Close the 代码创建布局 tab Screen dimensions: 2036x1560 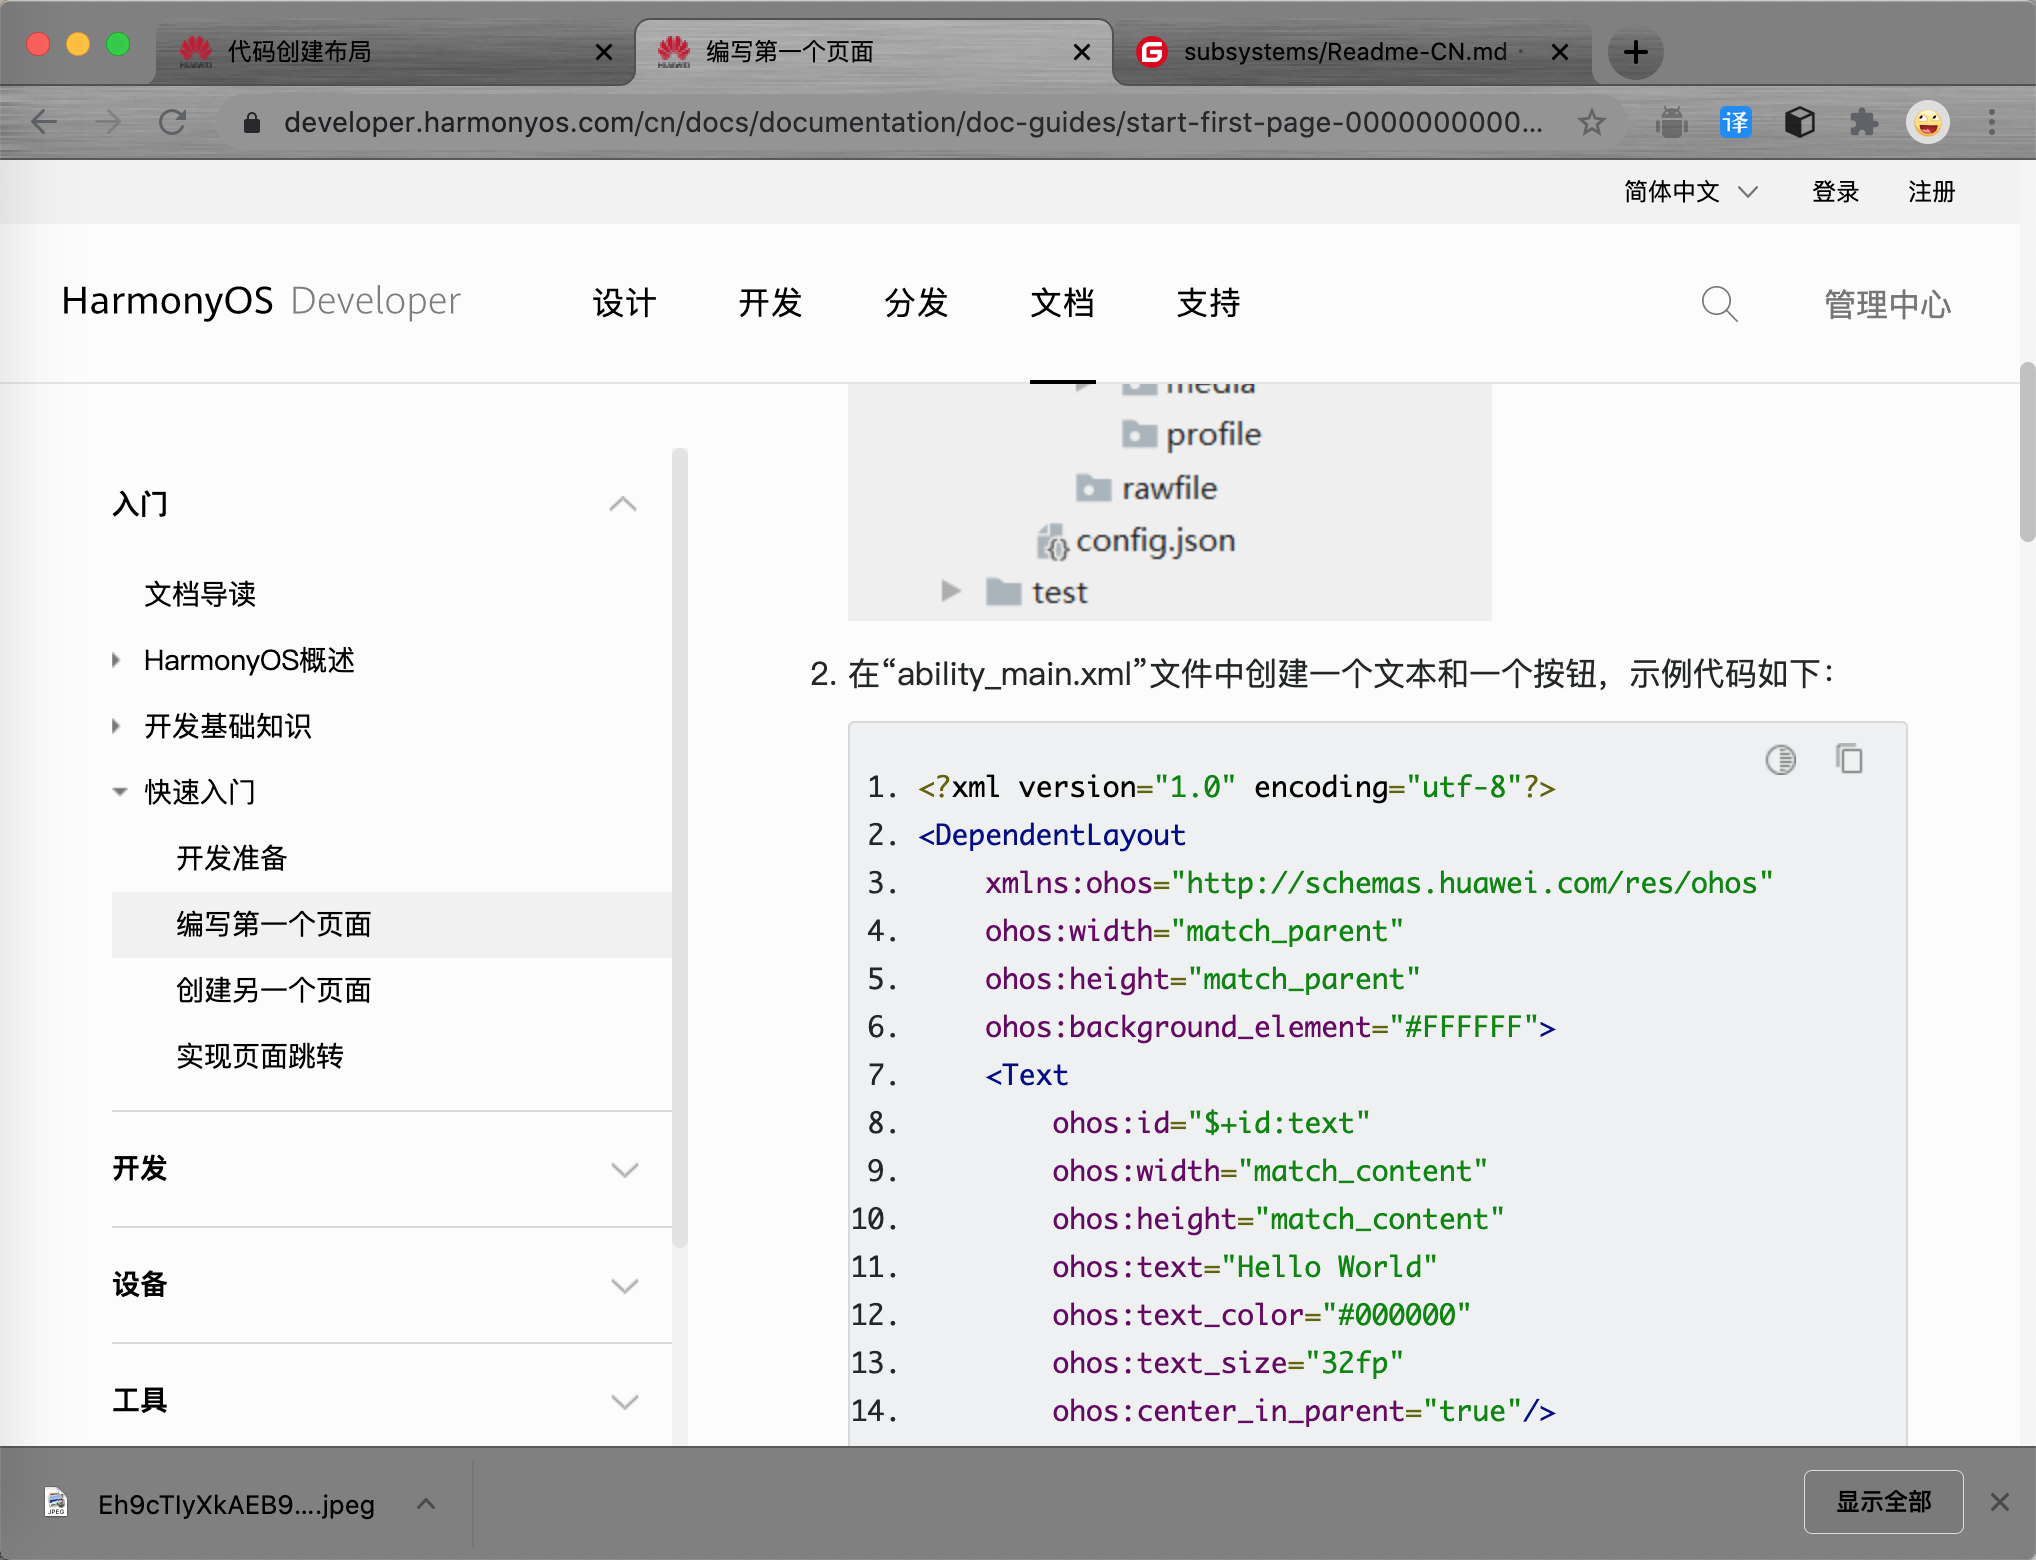coord(604,52)
